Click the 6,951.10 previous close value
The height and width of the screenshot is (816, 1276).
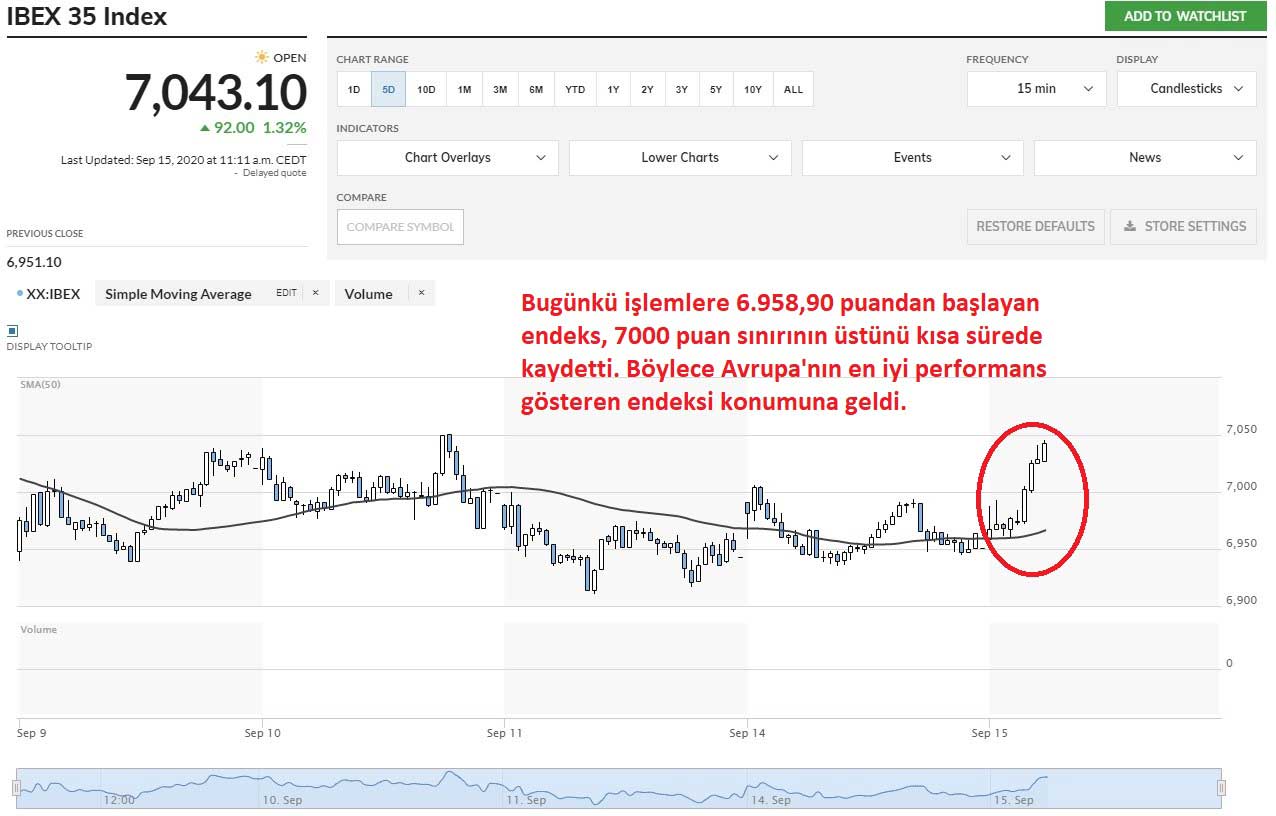coord(34,262)
